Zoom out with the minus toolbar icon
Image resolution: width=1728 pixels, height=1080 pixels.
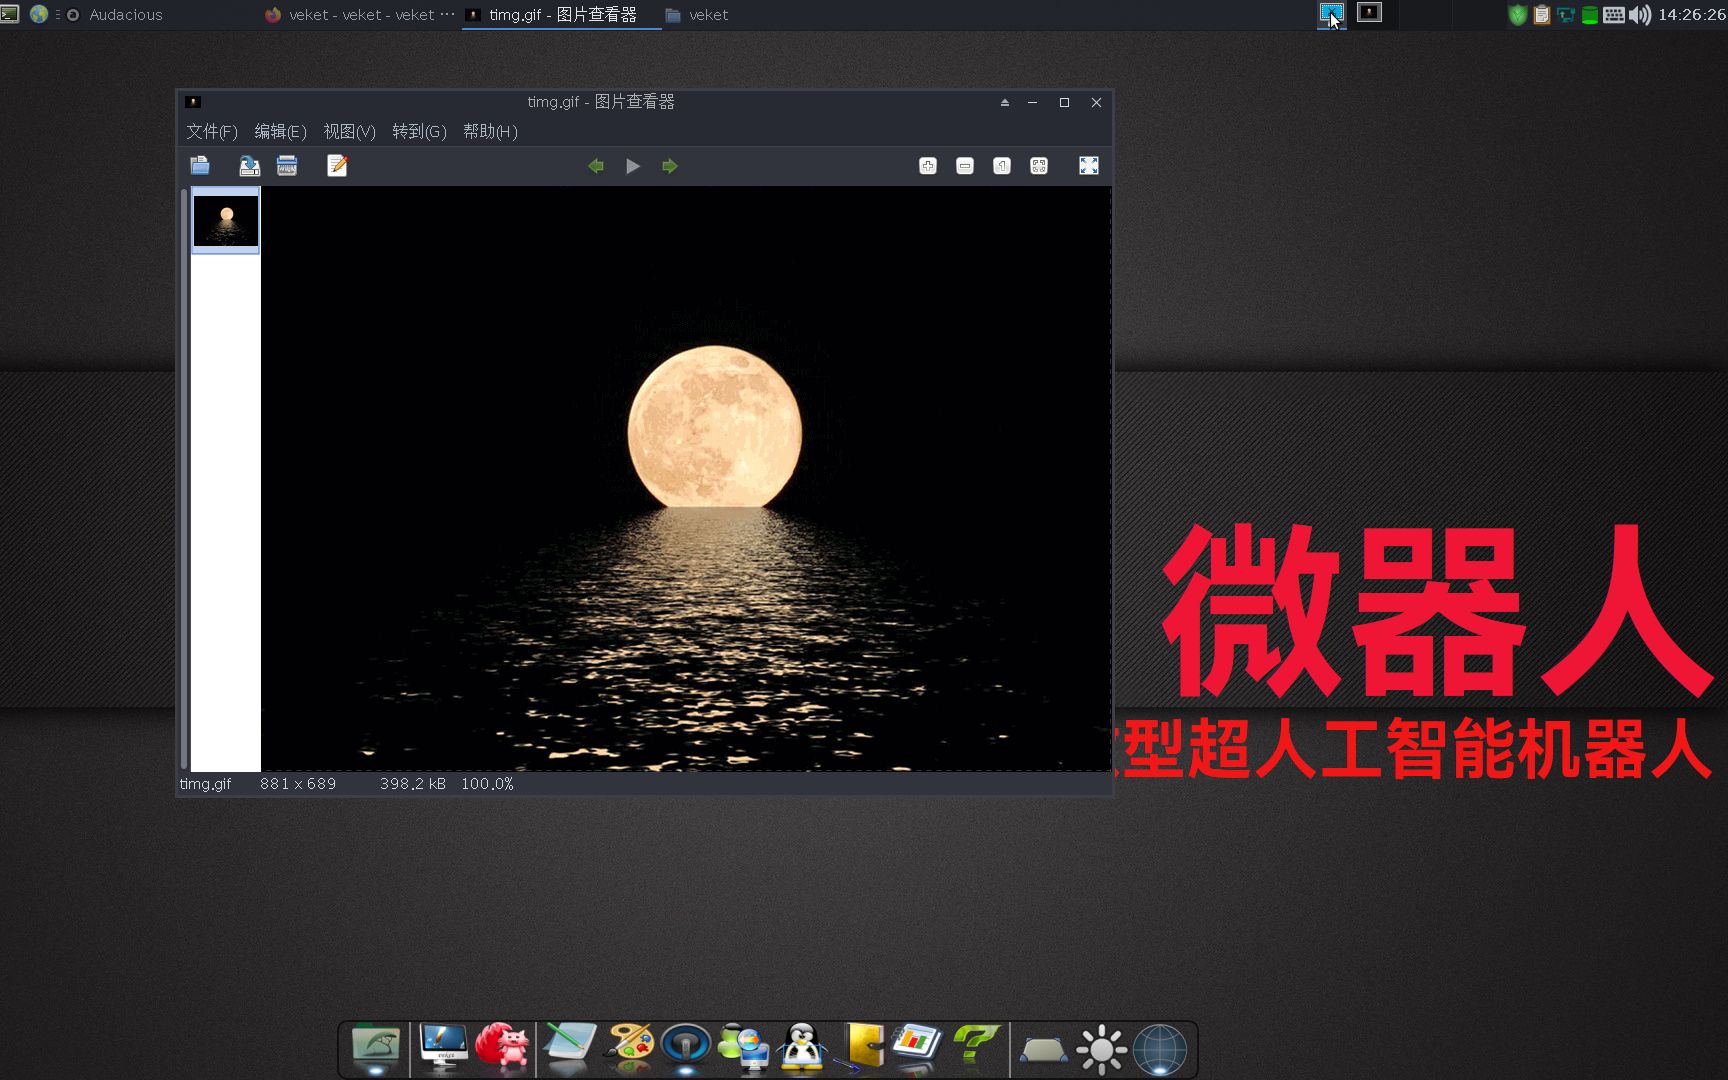965,166
